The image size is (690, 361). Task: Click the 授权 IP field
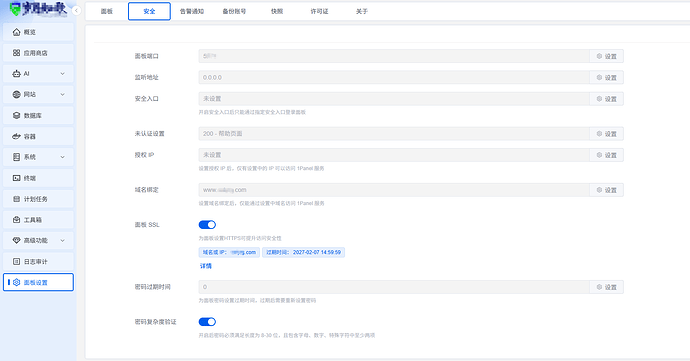(394, 155)
